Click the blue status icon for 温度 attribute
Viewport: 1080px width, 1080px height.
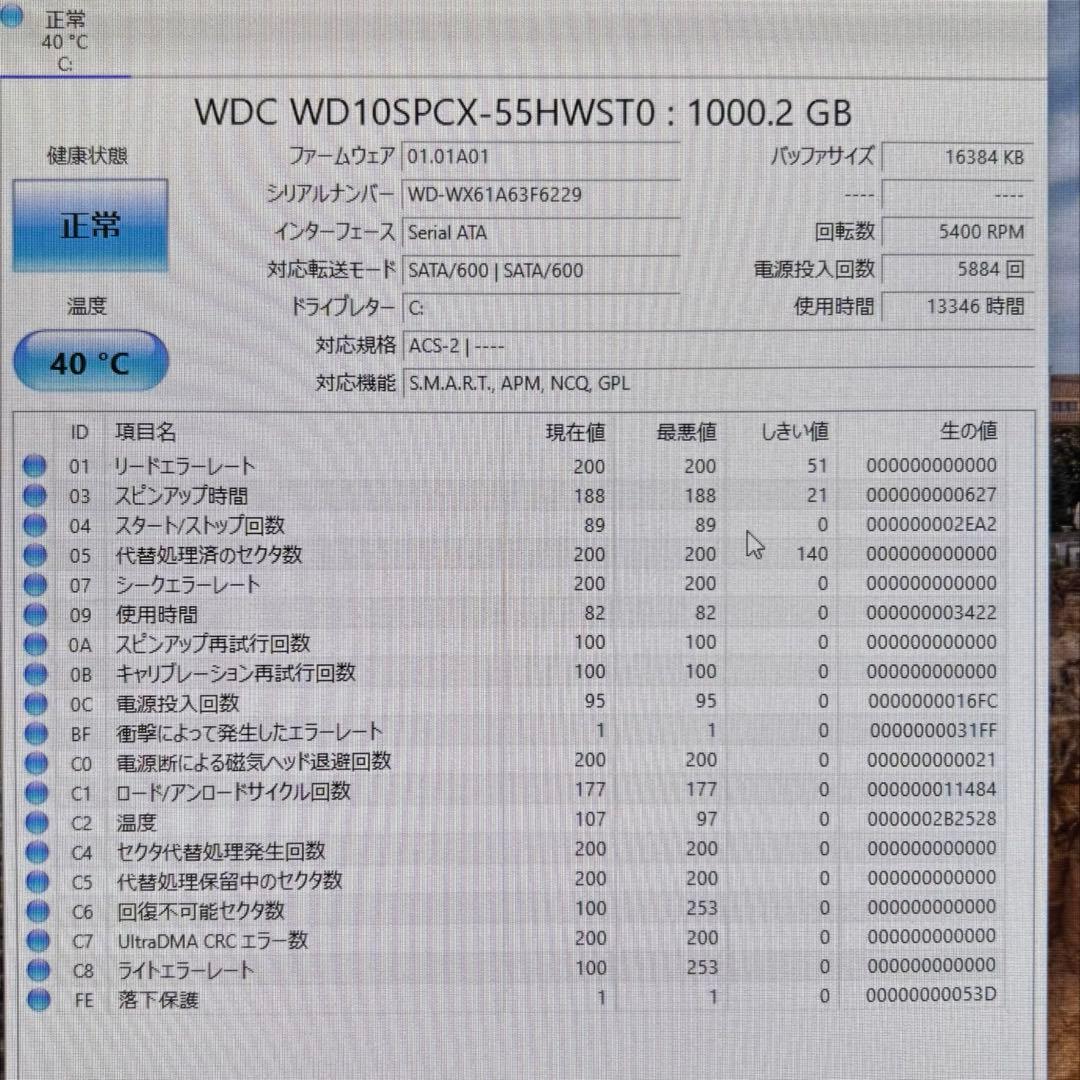click(x=35, y=821)
